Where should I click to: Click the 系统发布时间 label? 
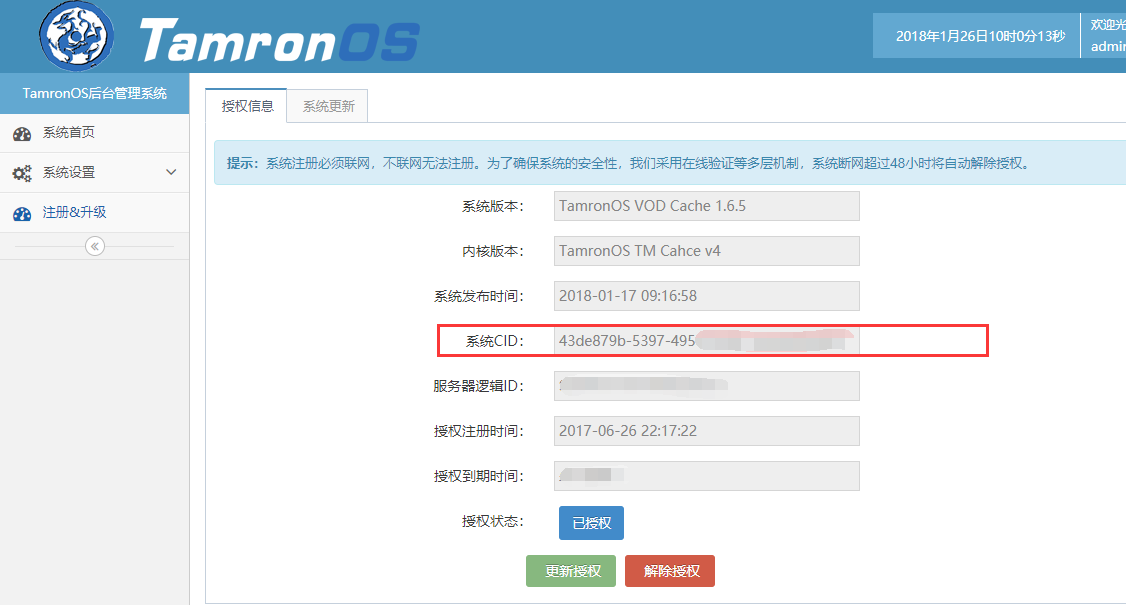479,296
